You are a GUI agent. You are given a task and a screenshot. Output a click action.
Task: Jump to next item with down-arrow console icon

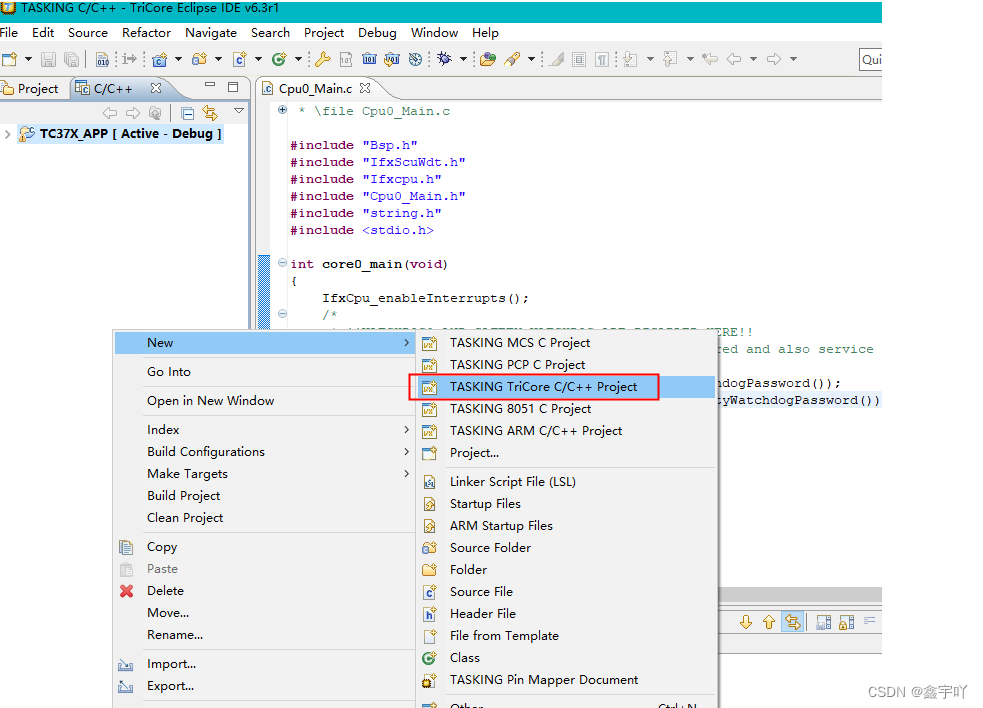(746, 621)
